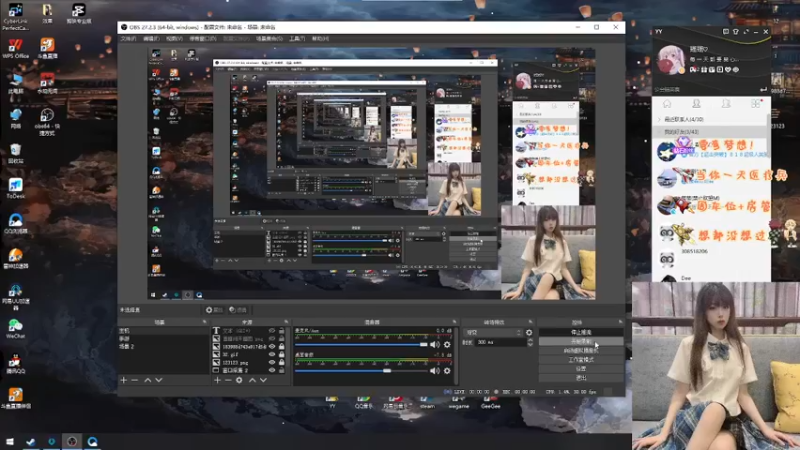Screen dimensions: 800x450
Task: Move the selected scene down
Action: click(159, 380)
